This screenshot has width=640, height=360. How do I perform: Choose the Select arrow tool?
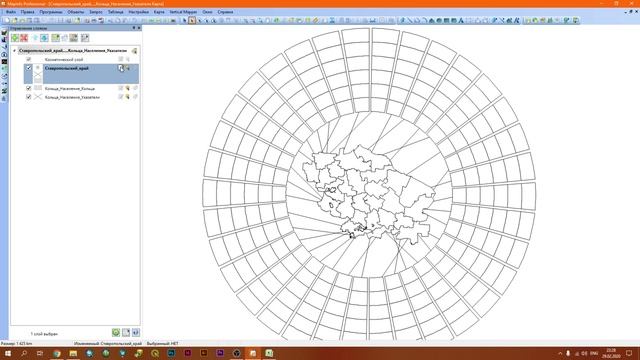pos(184,20)
